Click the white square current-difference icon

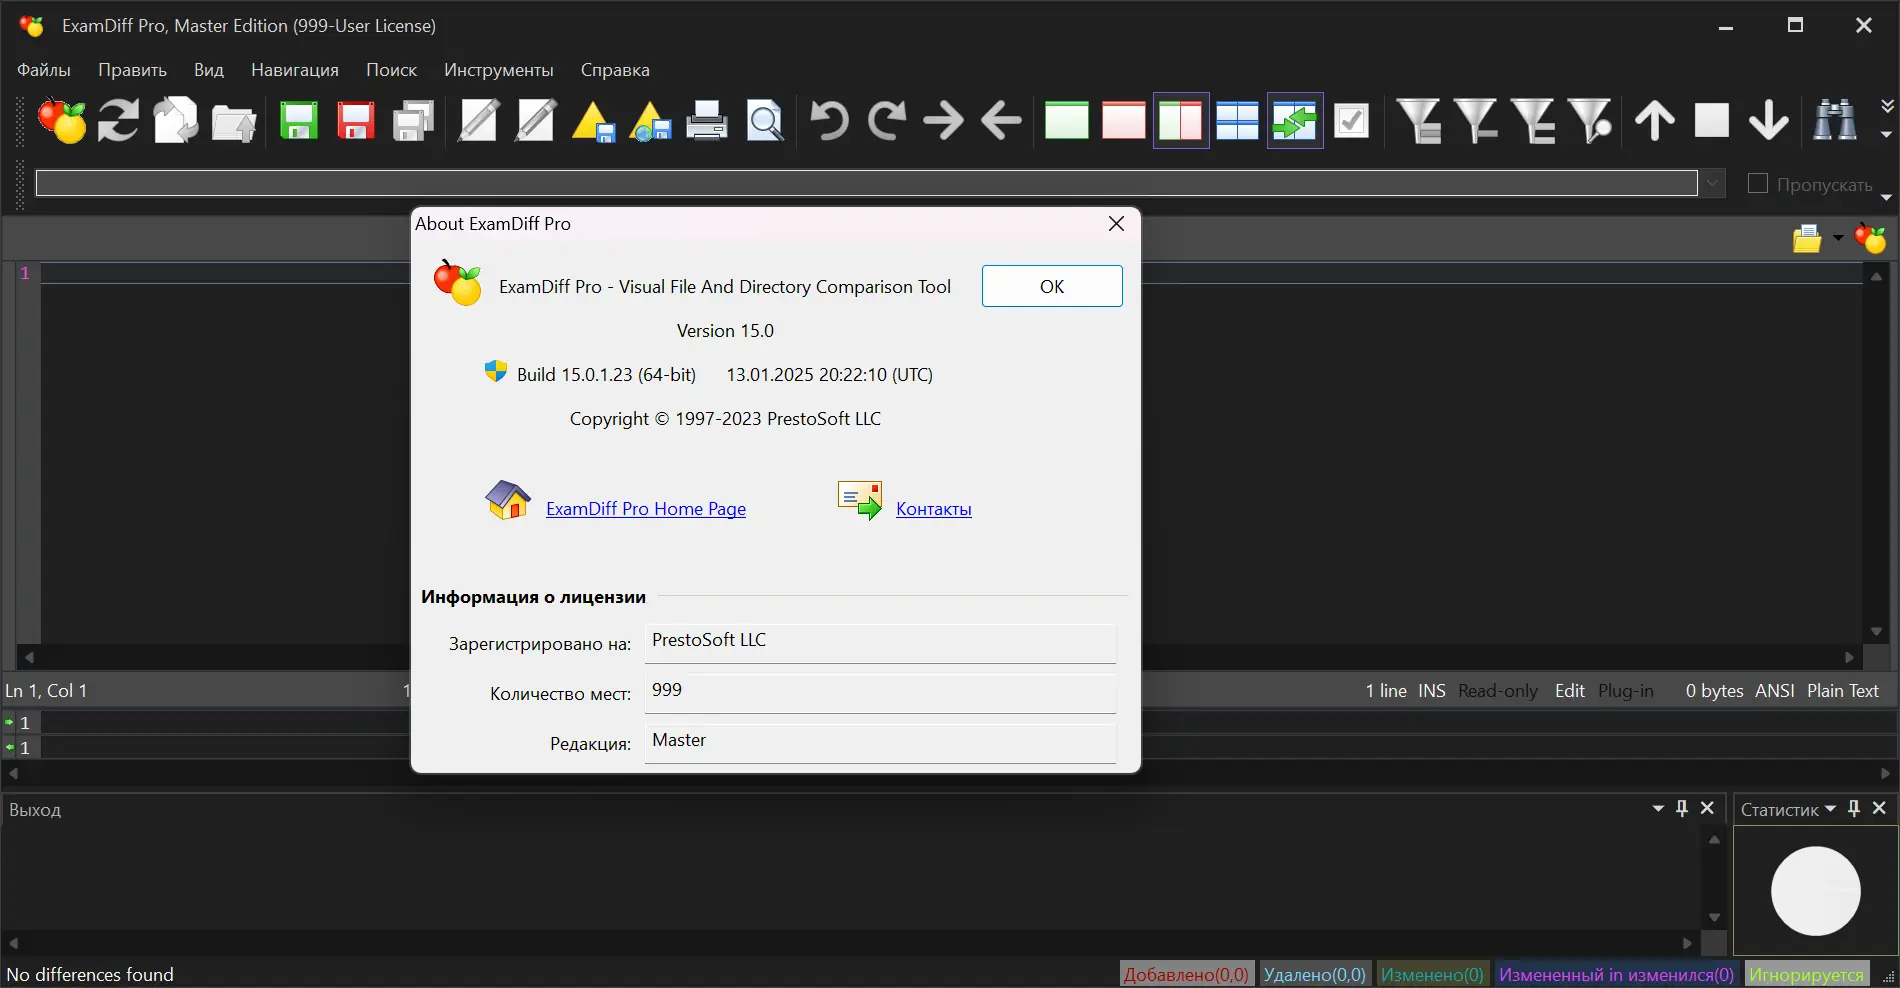1712,120
